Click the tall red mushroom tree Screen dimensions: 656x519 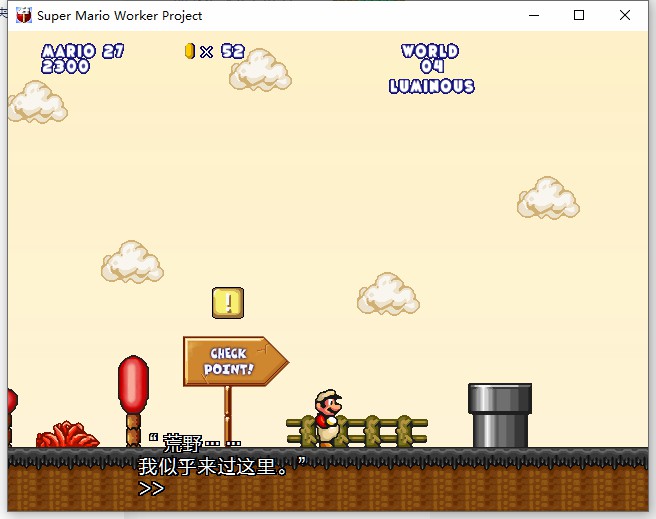click(133, 401)
